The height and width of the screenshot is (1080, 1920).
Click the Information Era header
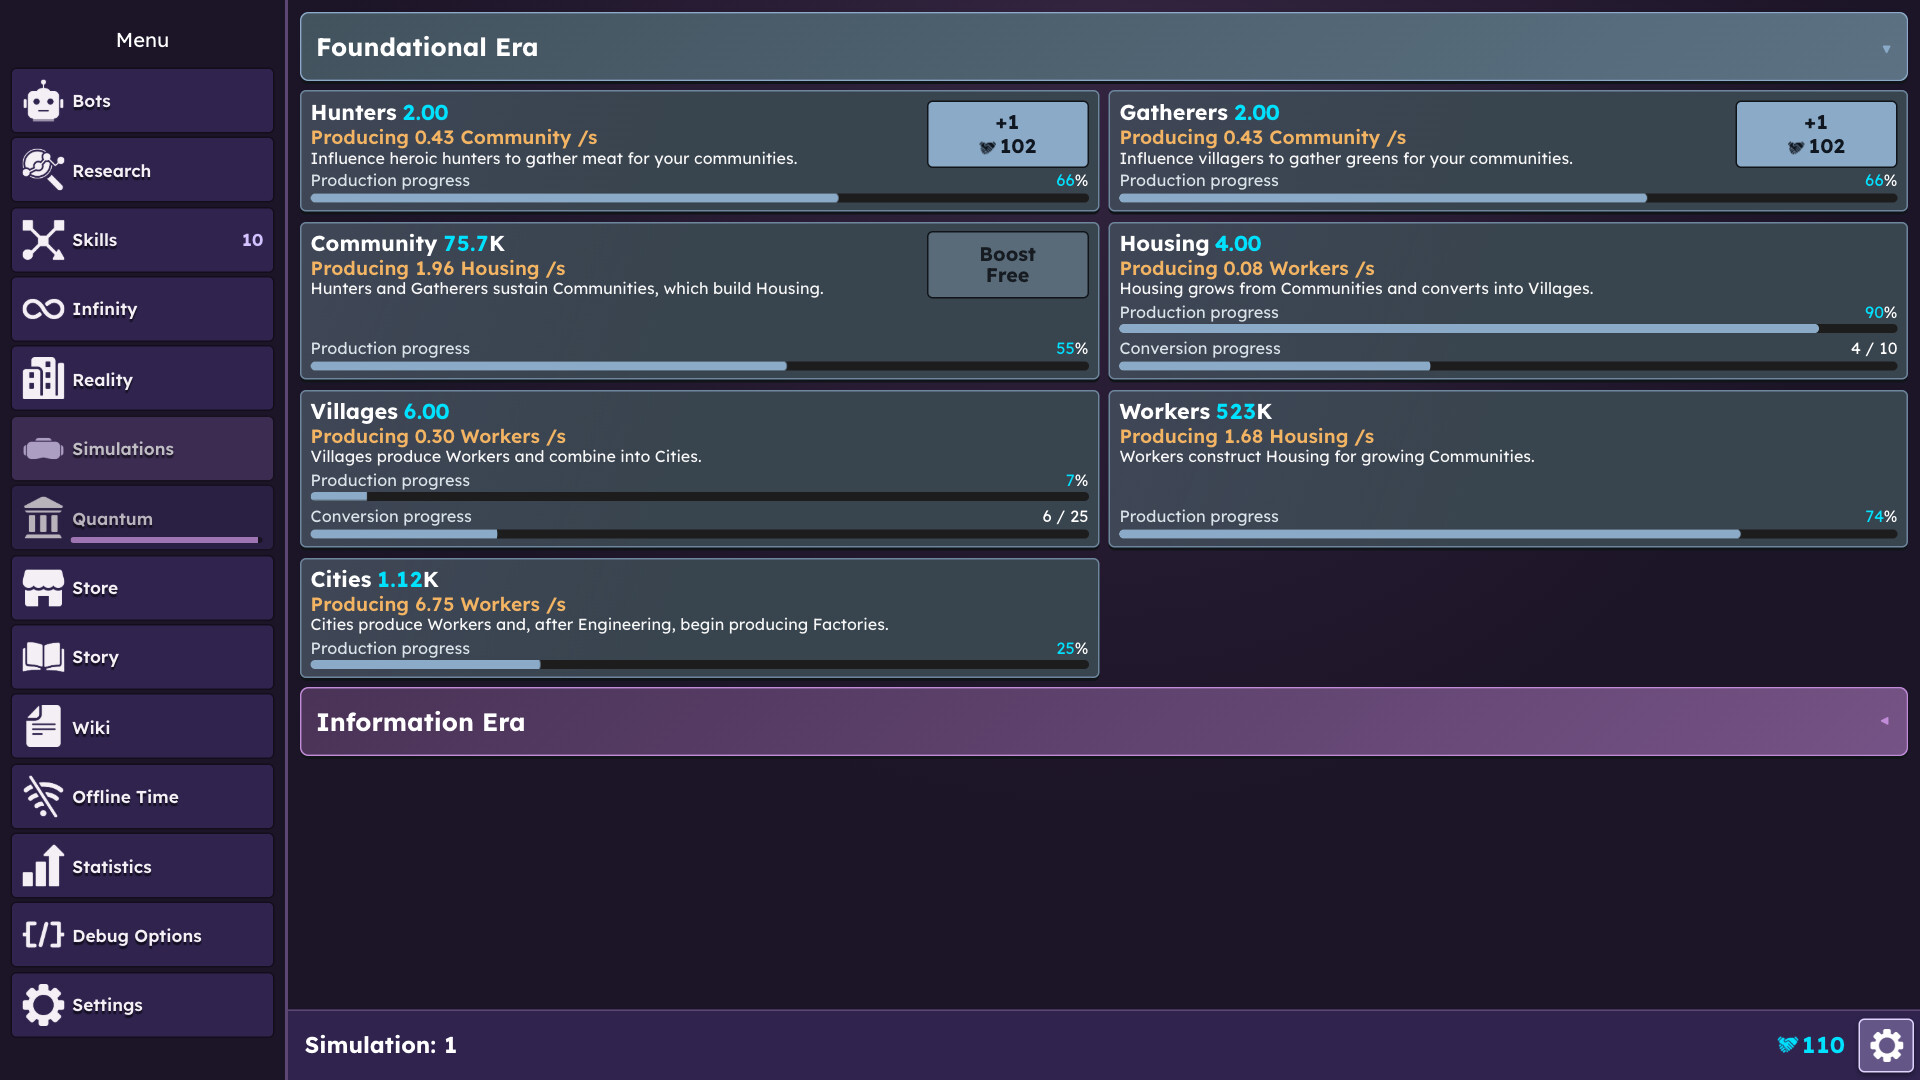[1103, 721]
